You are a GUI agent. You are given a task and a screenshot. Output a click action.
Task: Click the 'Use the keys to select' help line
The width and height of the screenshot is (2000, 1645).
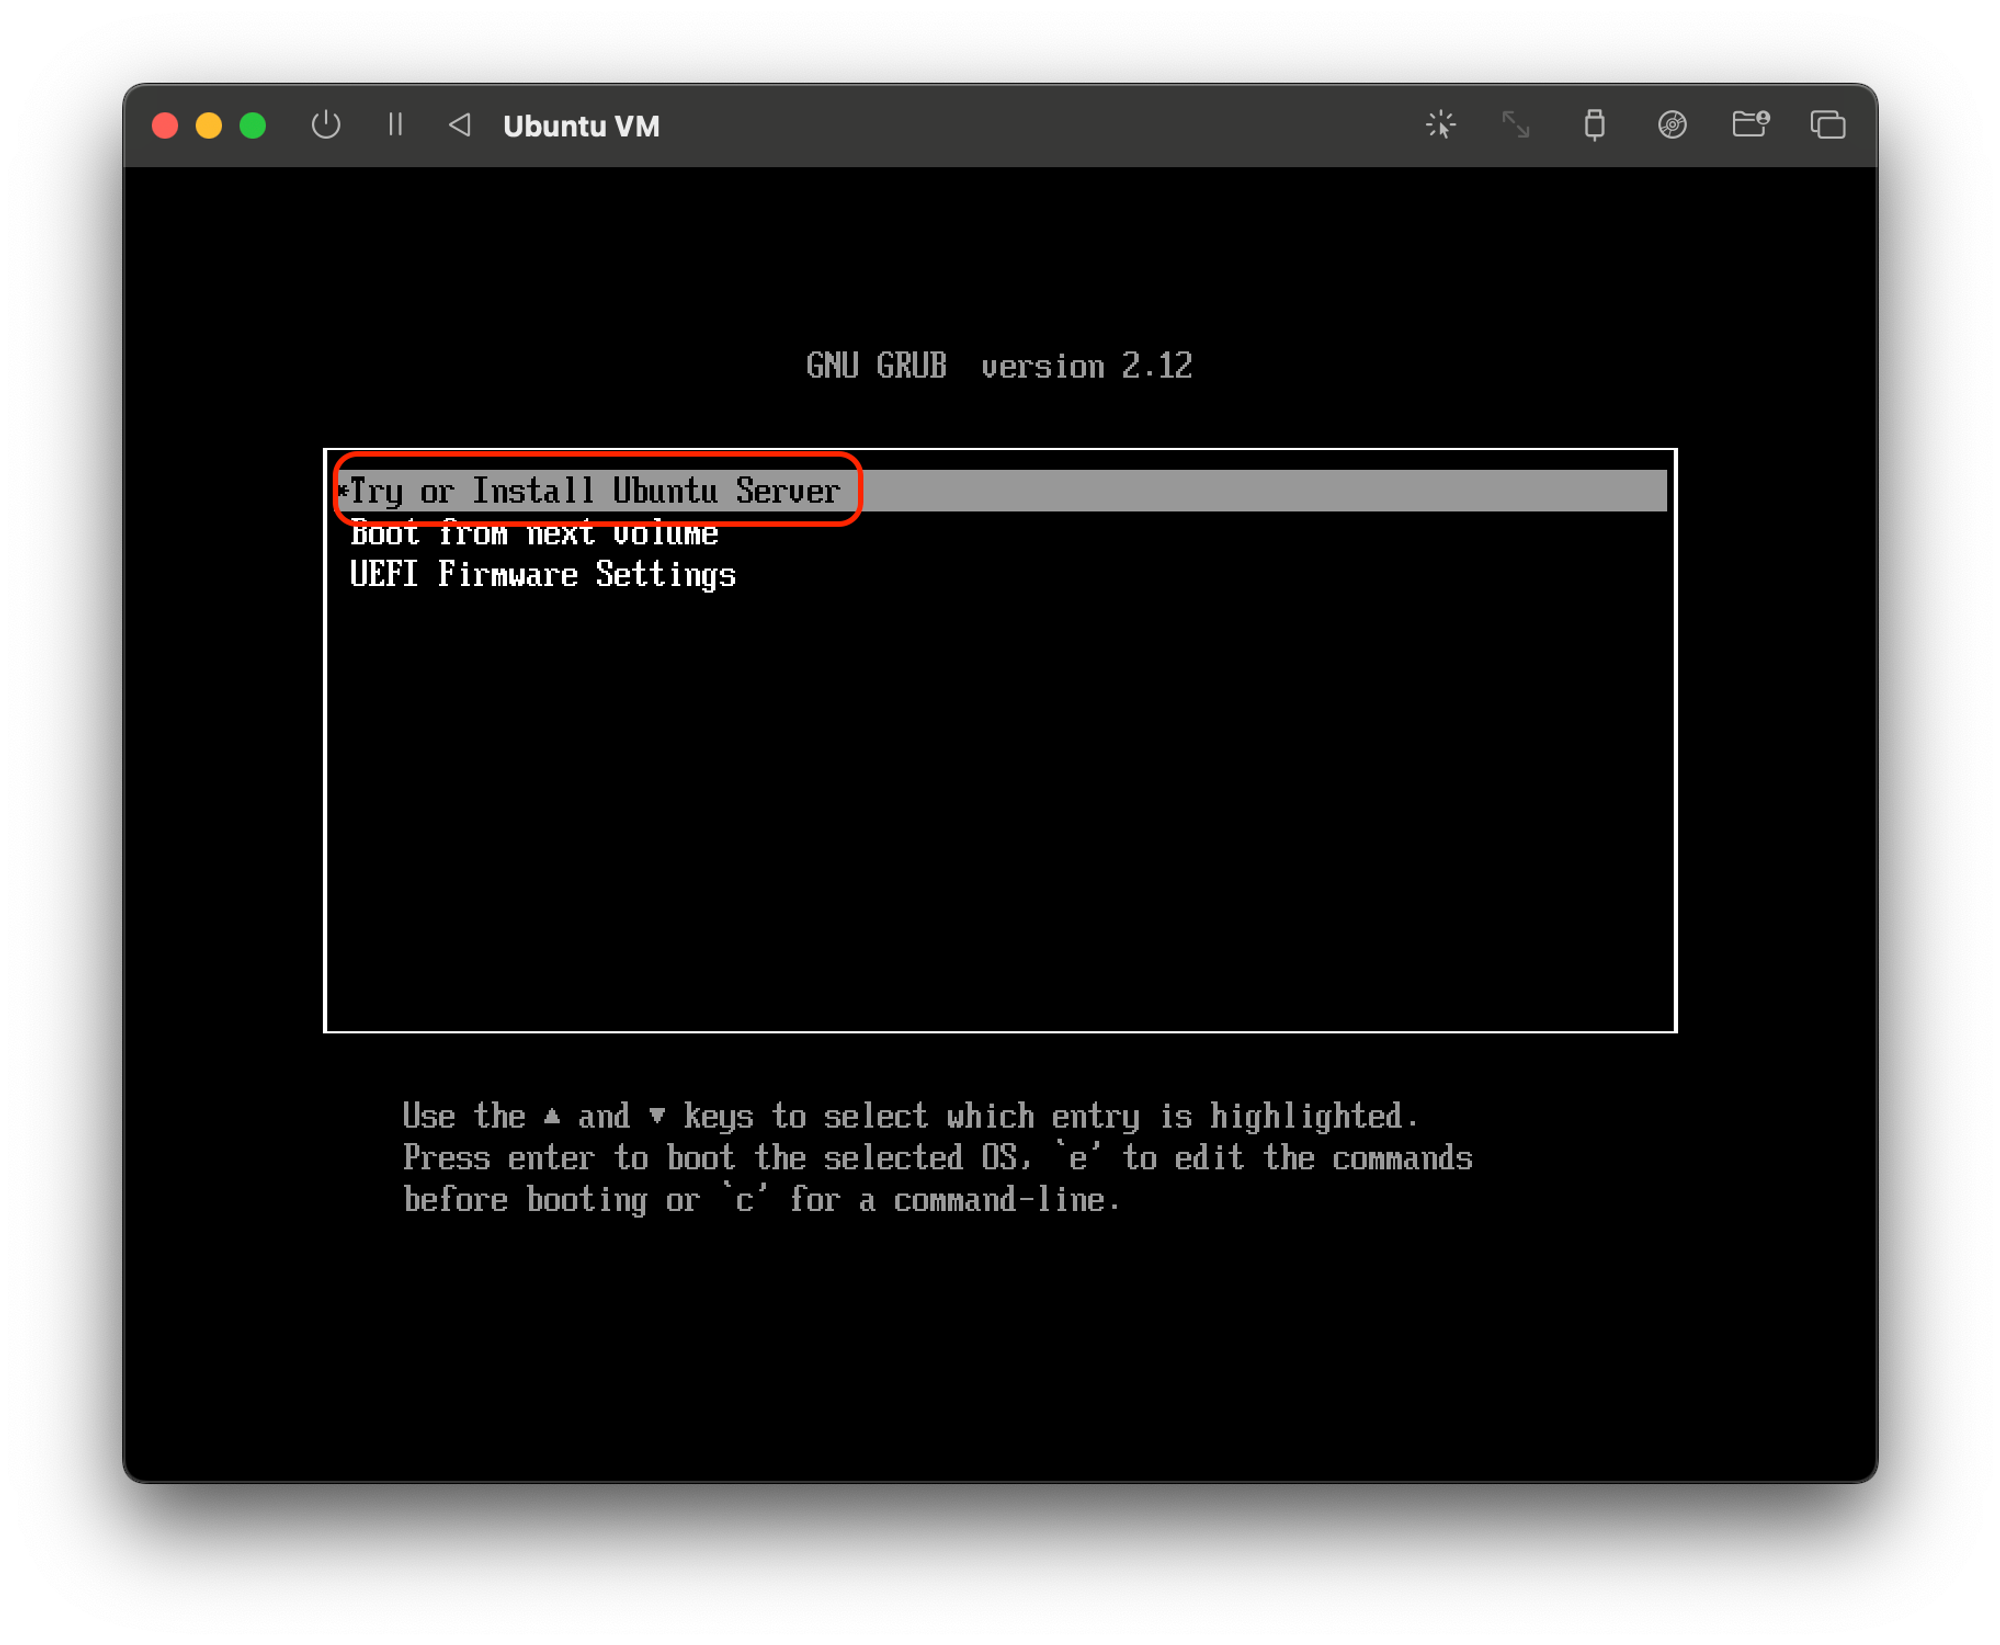pos(909,1116)
